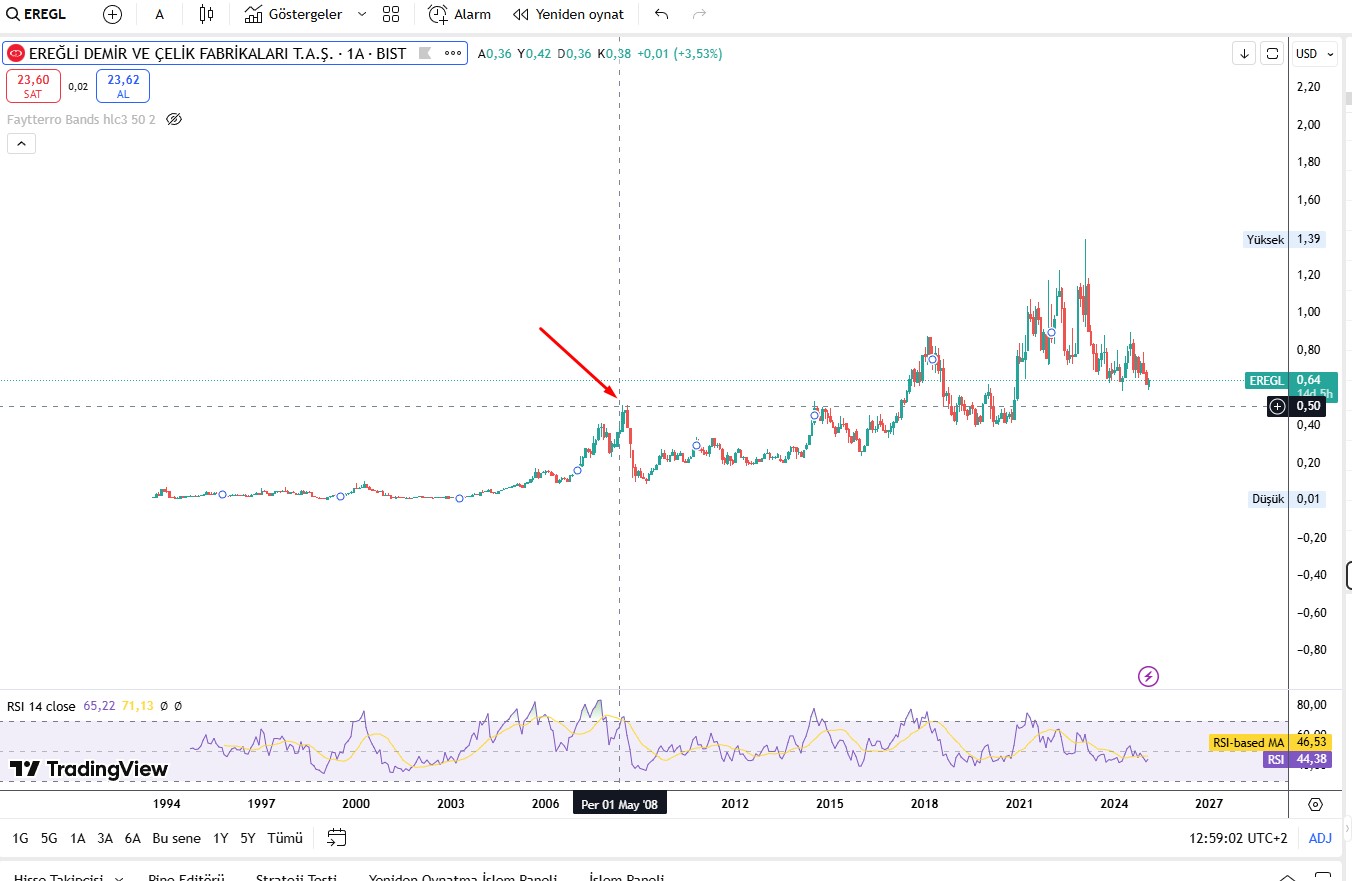Open go-to-date calendar icon

tap(337, 838)
